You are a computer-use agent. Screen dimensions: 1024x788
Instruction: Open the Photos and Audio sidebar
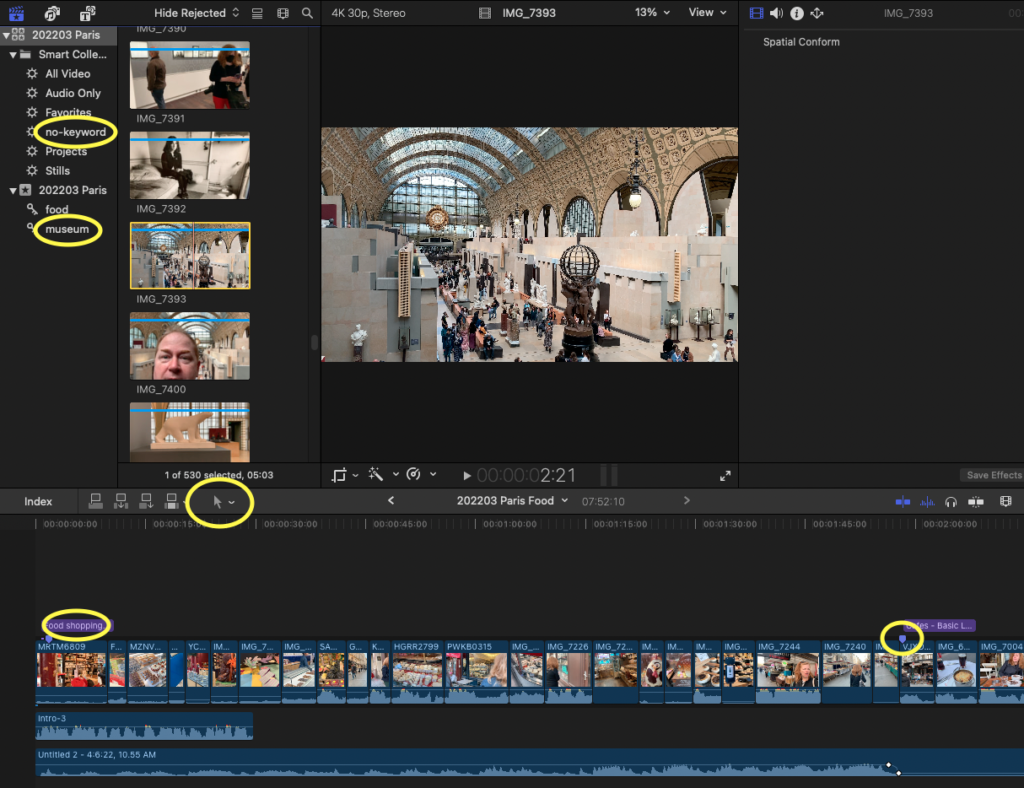[52, 12]
